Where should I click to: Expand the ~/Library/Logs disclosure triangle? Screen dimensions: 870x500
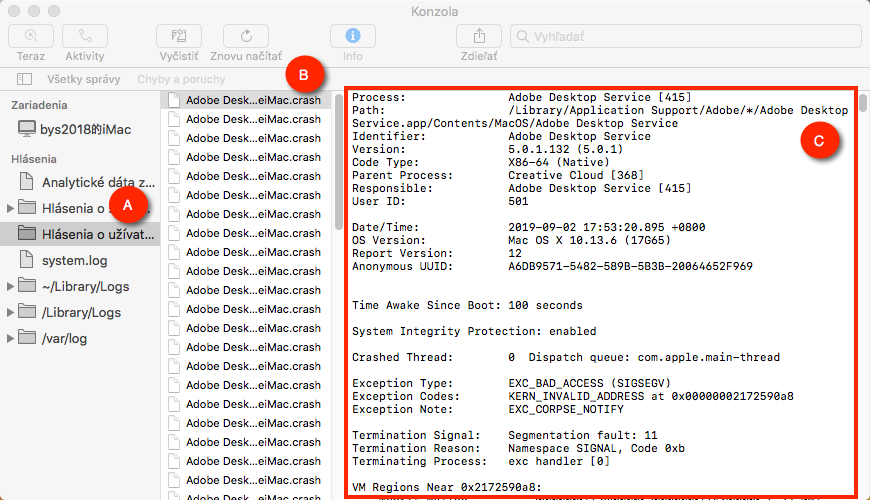[10, 286]
